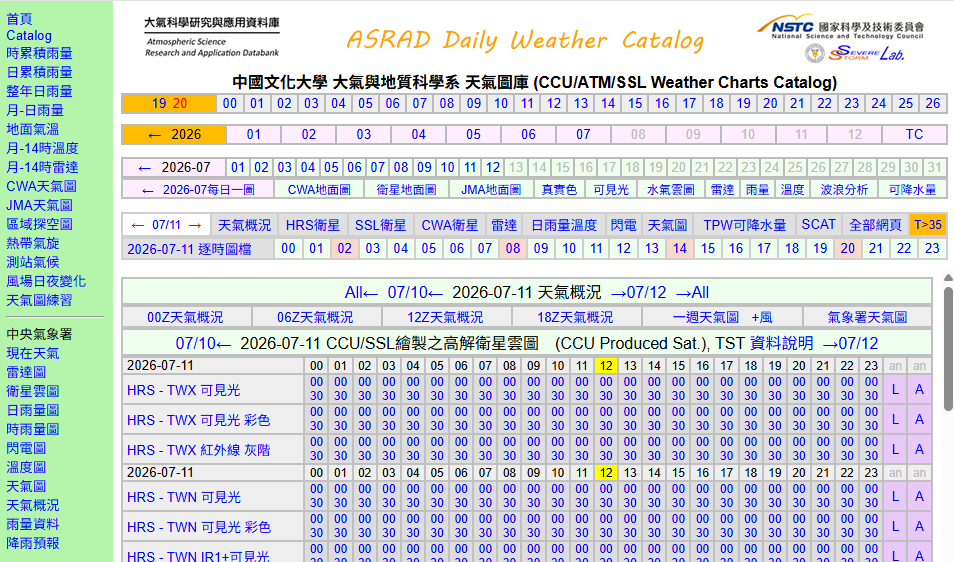Viewport: 954px width, 562px height.
Task: Switch to CWA衛星 tab
Action: click(450, 225)
